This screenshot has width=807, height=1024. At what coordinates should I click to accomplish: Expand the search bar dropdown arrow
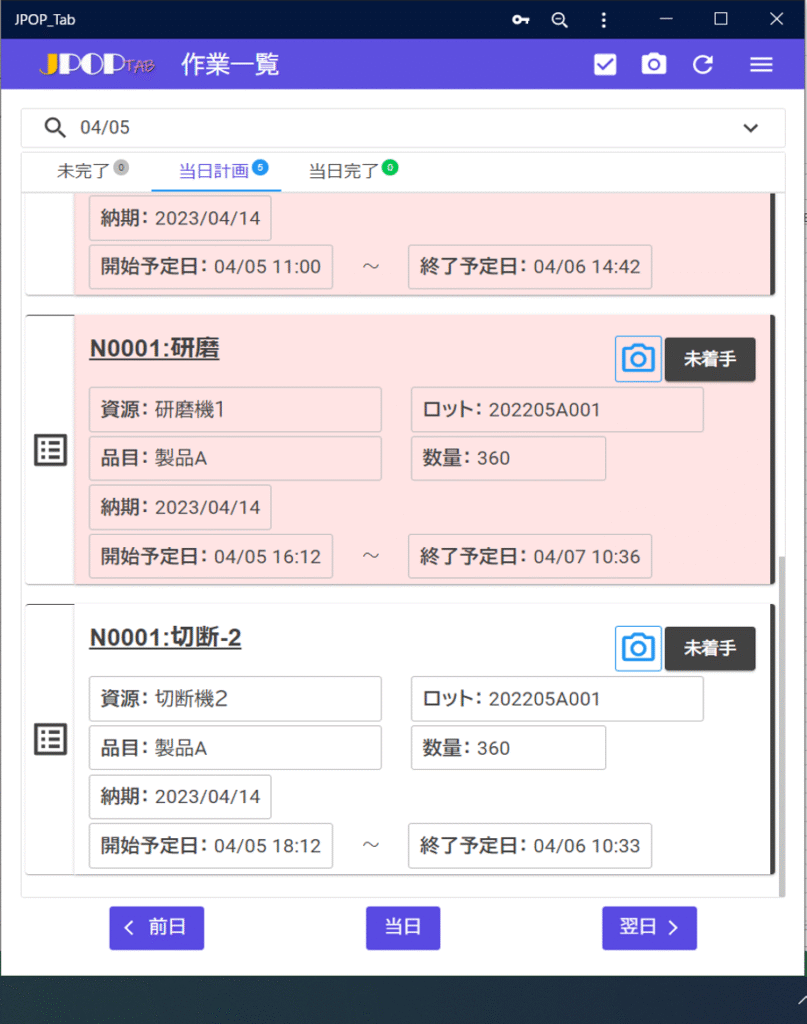coord(751,128)
